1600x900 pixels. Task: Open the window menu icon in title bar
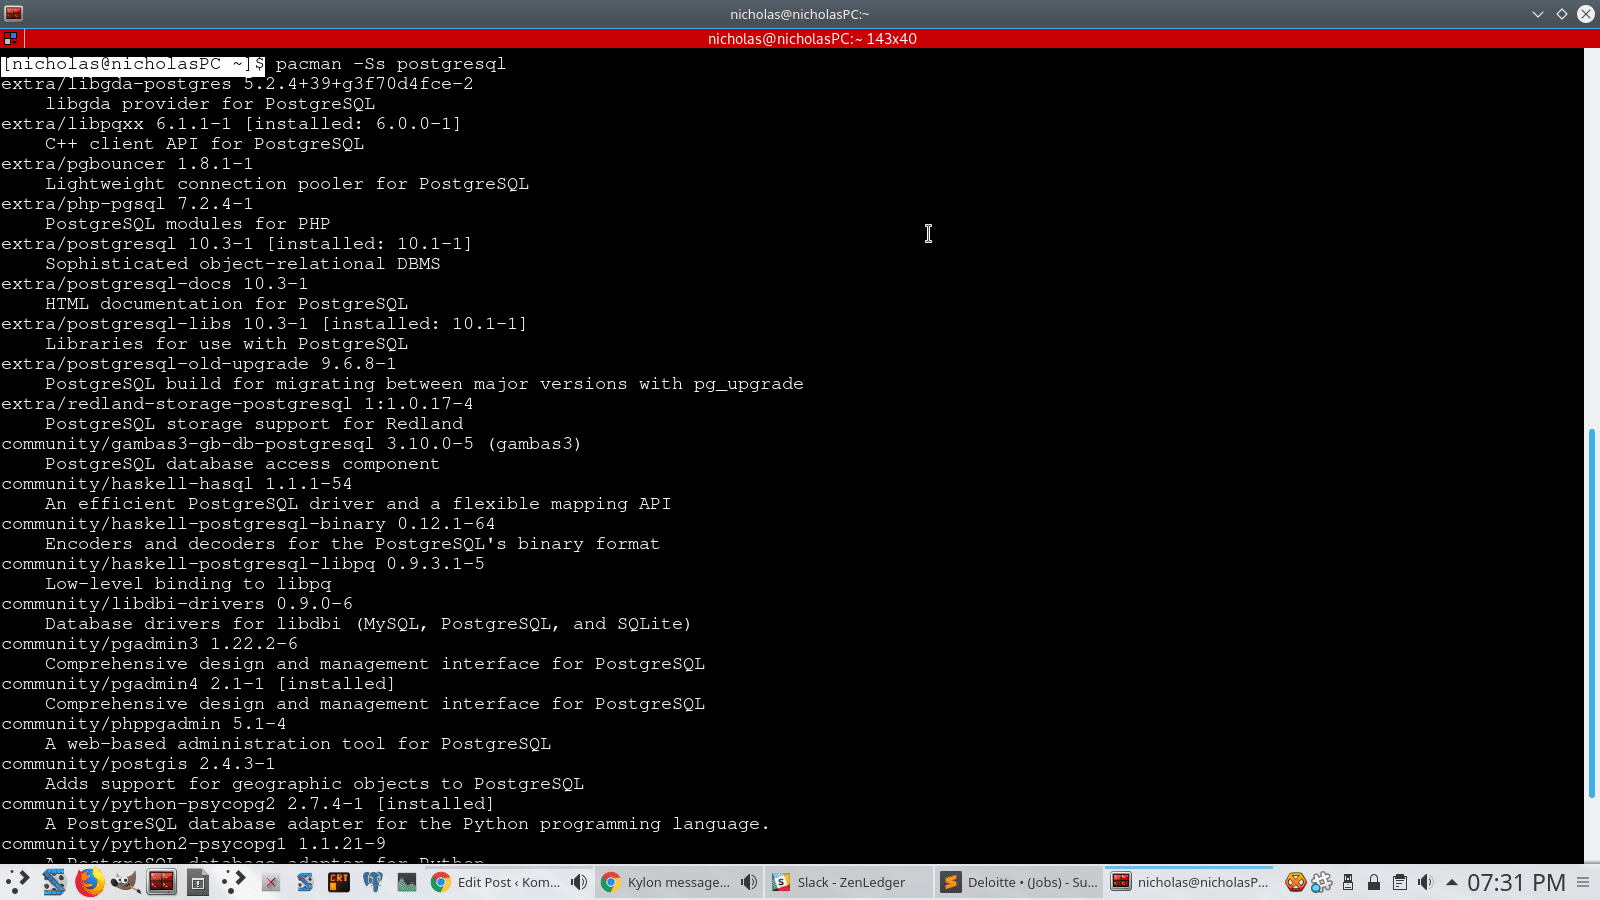point(14,14)
